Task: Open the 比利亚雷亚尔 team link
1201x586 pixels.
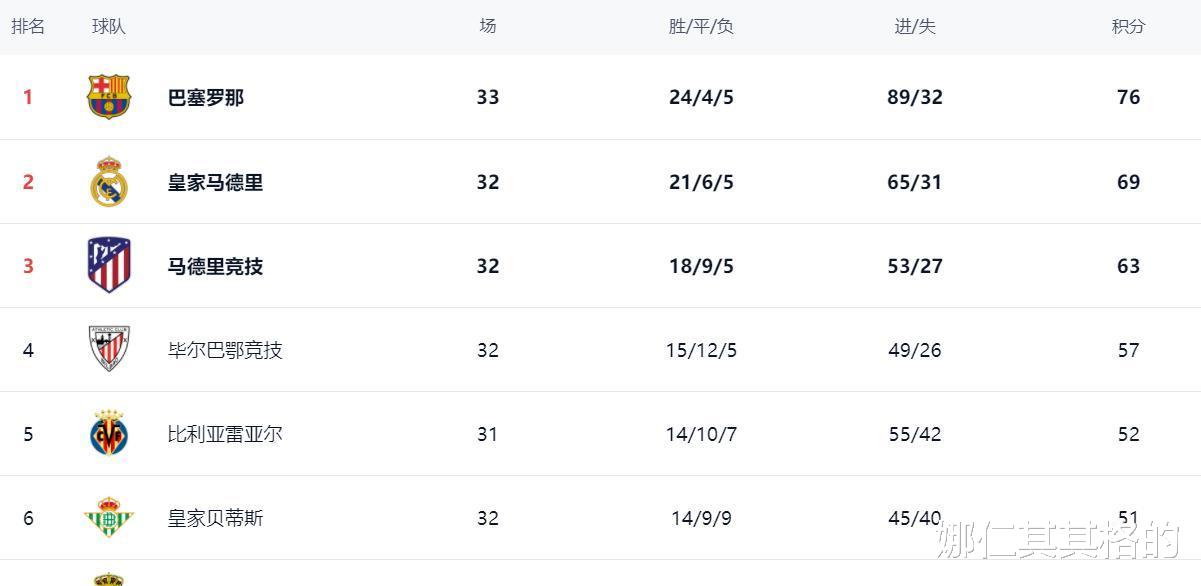Action: tap(225, 434)
